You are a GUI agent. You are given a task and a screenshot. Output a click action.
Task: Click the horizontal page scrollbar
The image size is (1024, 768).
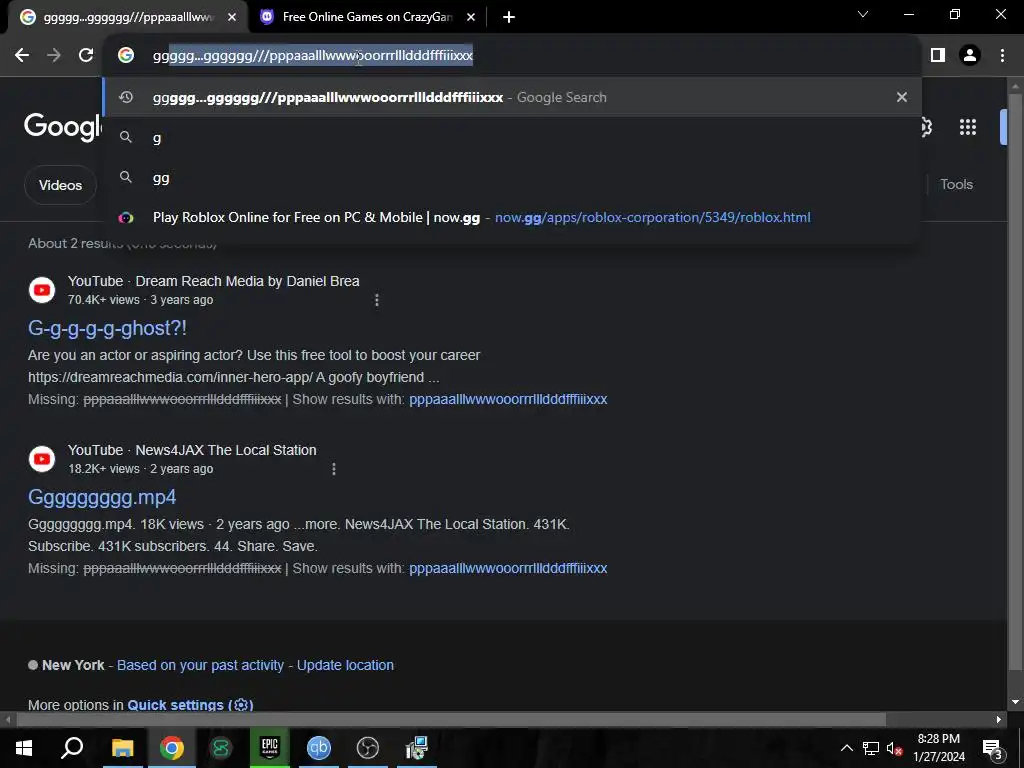point(451,719)
